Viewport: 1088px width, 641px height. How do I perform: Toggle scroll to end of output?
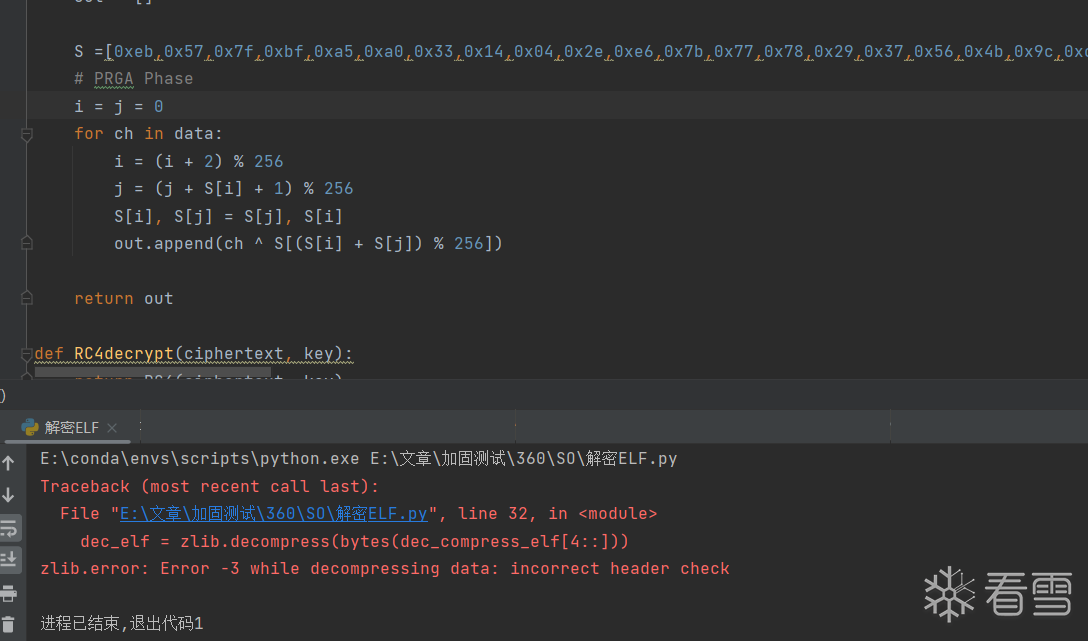(x=9, y=559)
